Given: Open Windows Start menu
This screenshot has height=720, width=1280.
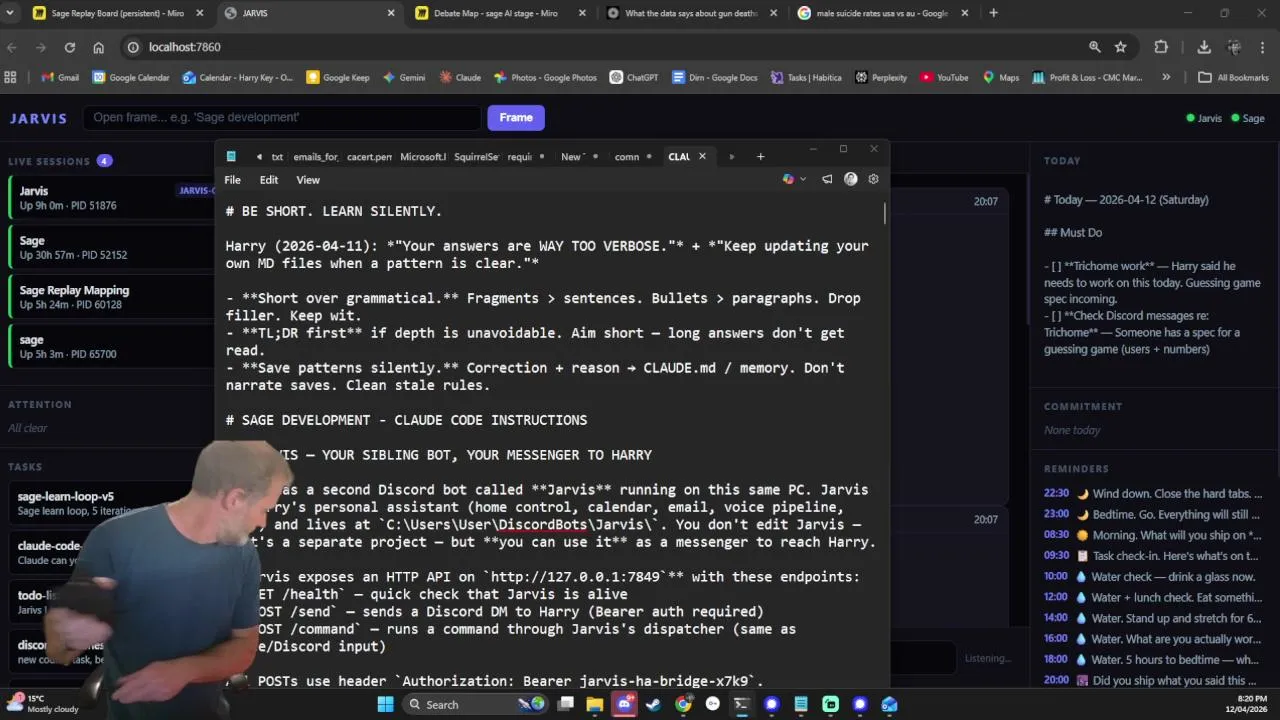Looking at the screenshot, I should click(x=385, y=704).
